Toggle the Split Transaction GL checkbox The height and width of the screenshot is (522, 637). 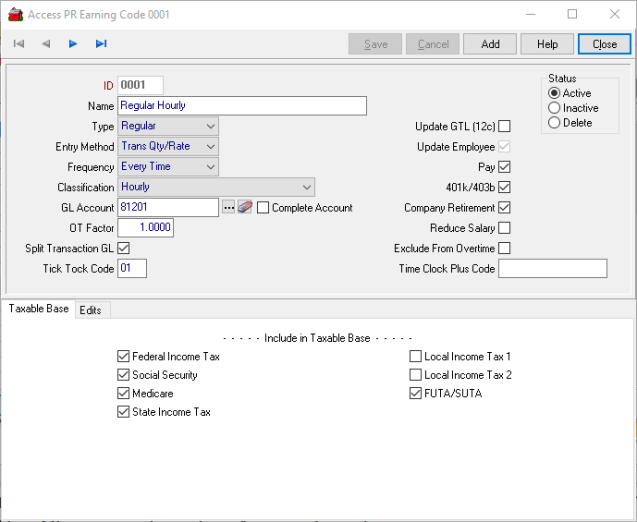click(x=124, y=248)
